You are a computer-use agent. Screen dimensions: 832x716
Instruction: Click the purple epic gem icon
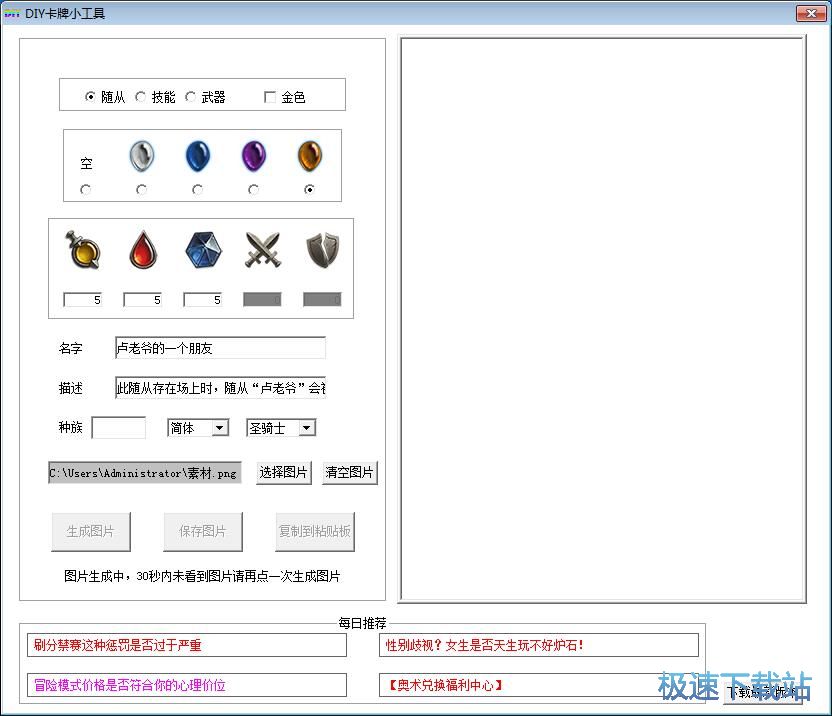pyautogui.click(x=254, y=157)
